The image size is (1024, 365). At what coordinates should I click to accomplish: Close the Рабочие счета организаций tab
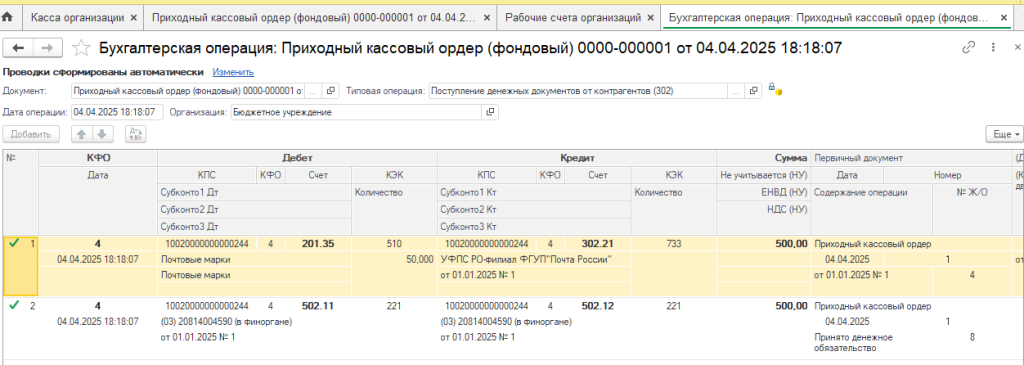650,18
